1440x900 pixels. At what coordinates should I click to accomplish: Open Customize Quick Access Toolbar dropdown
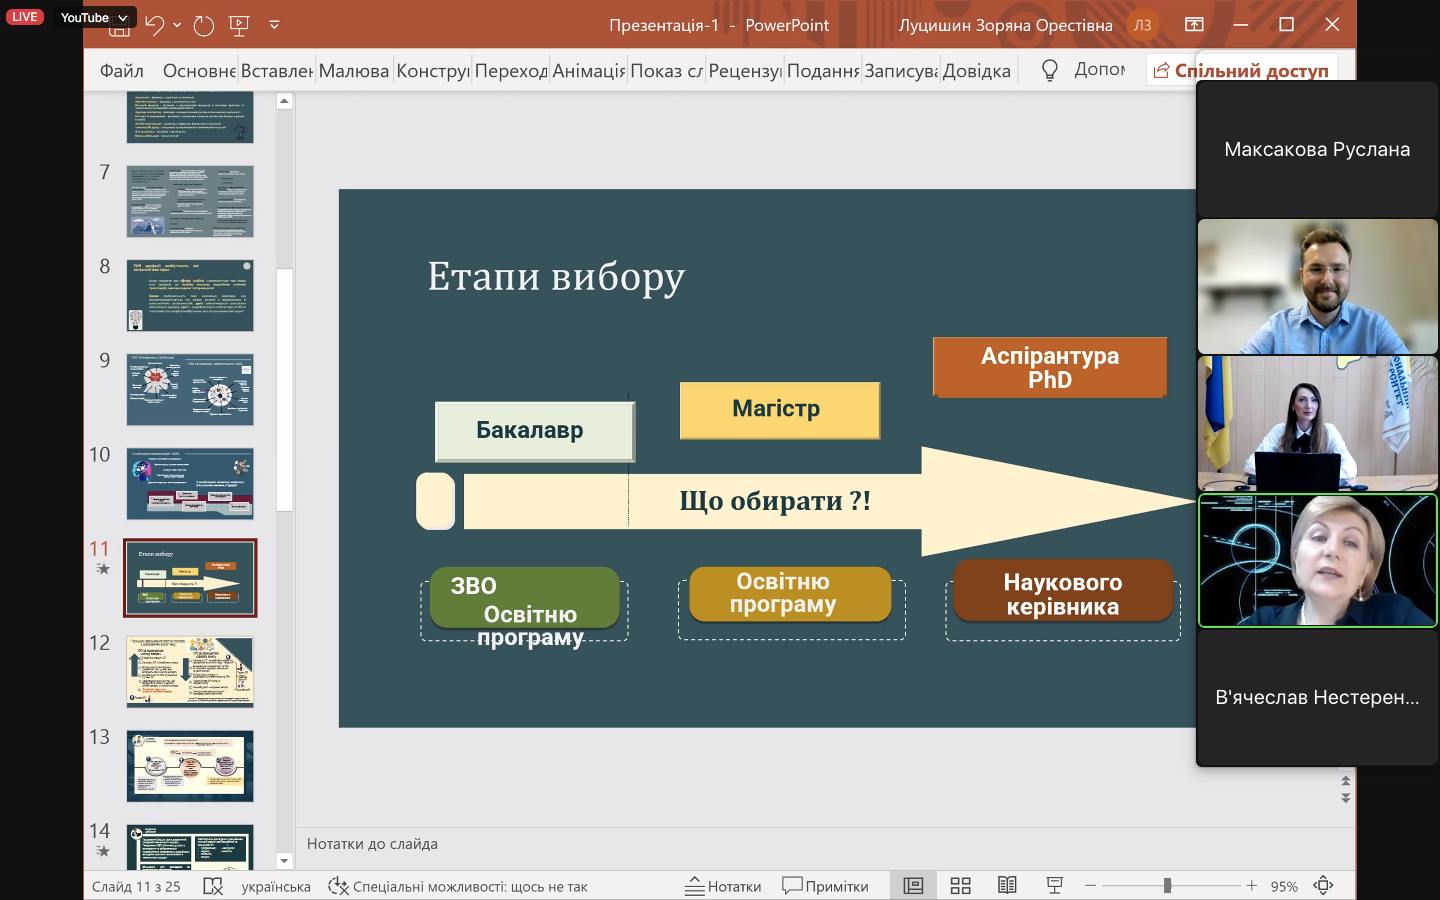pyautogui.click(x=274, y=26)
